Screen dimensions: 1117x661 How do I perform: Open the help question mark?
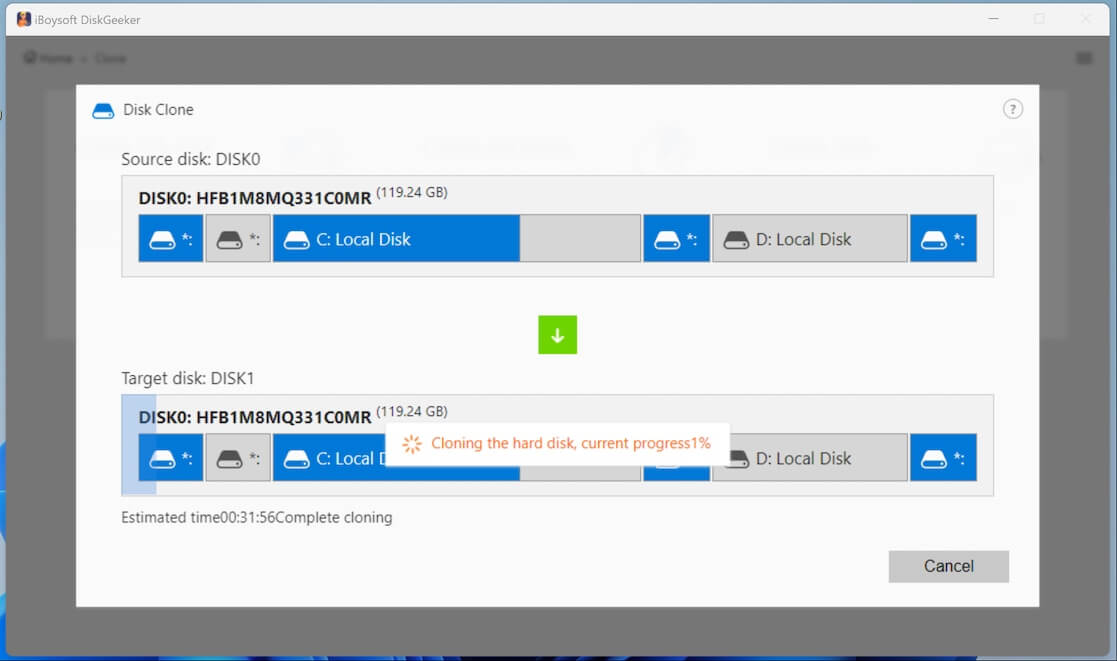coord(1012,109)
